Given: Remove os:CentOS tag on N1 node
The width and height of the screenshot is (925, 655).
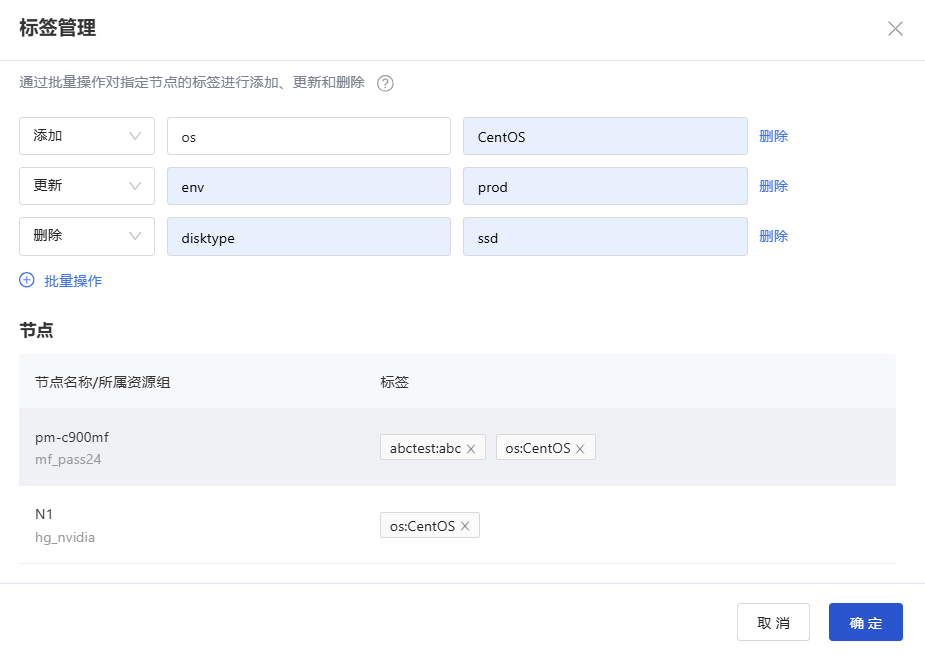Looking at the screenshot, I should pos(465,526).
